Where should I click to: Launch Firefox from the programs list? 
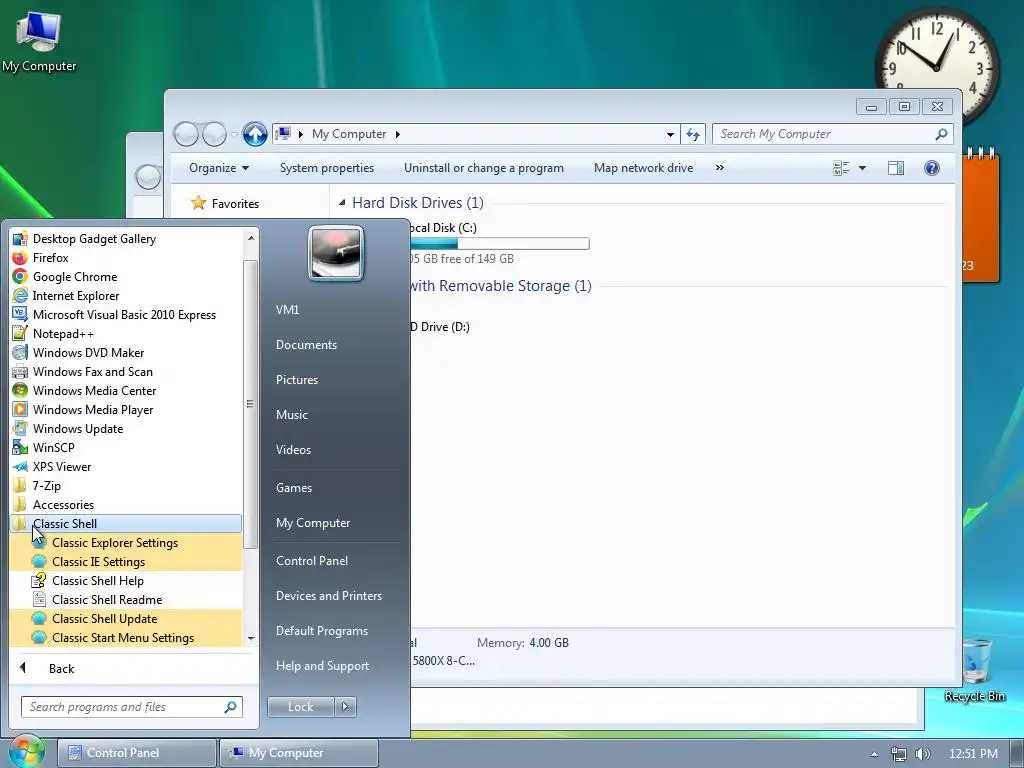[x=125, y=258]
